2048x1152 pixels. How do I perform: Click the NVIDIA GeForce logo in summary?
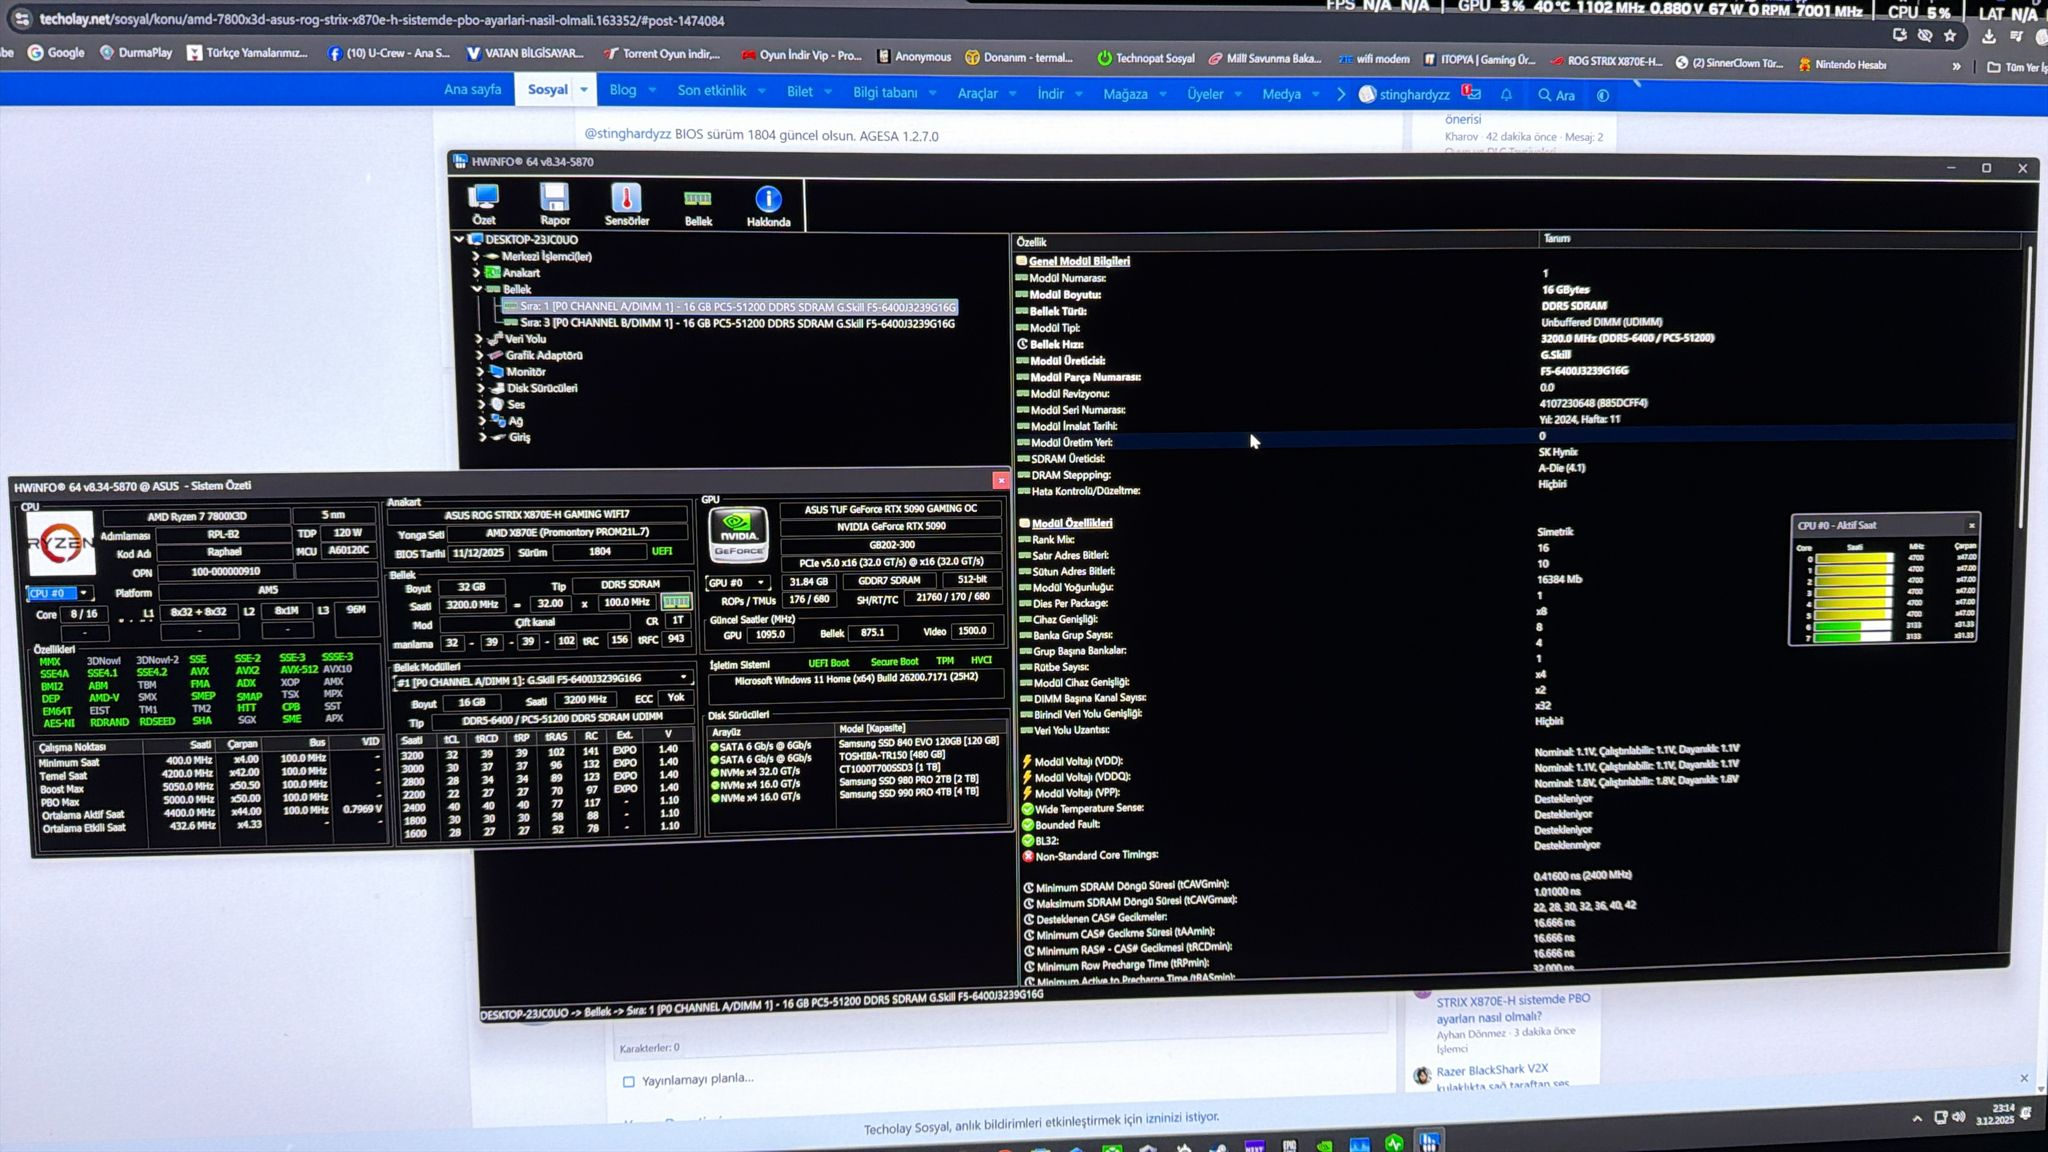tap(738, 533)
